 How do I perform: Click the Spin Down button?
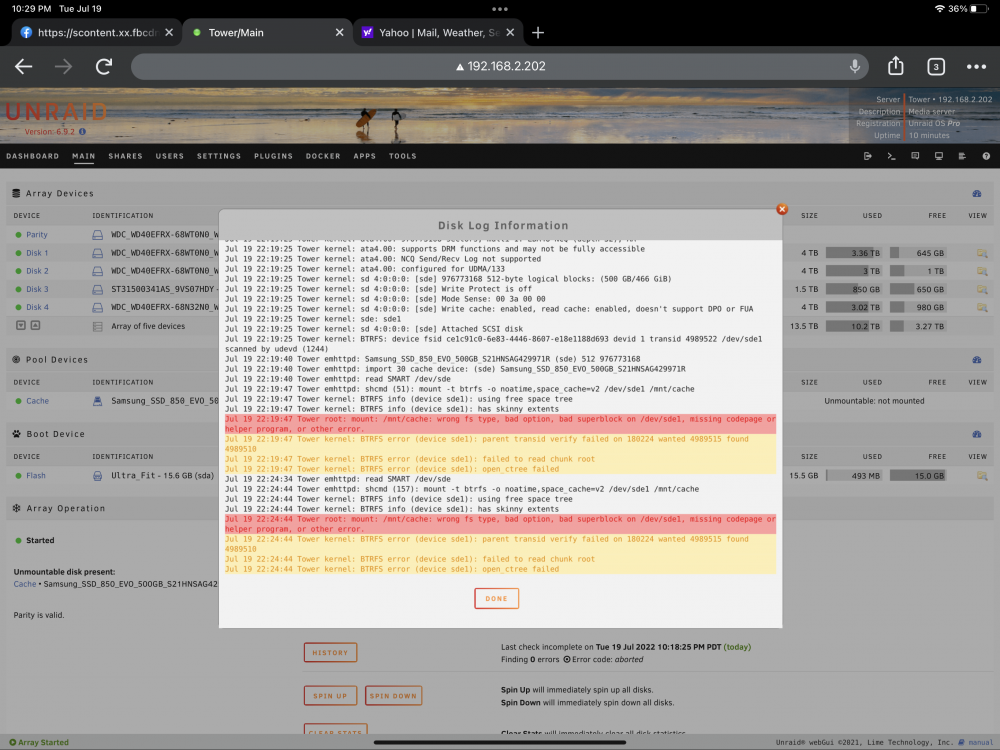(x=393, y=696)
